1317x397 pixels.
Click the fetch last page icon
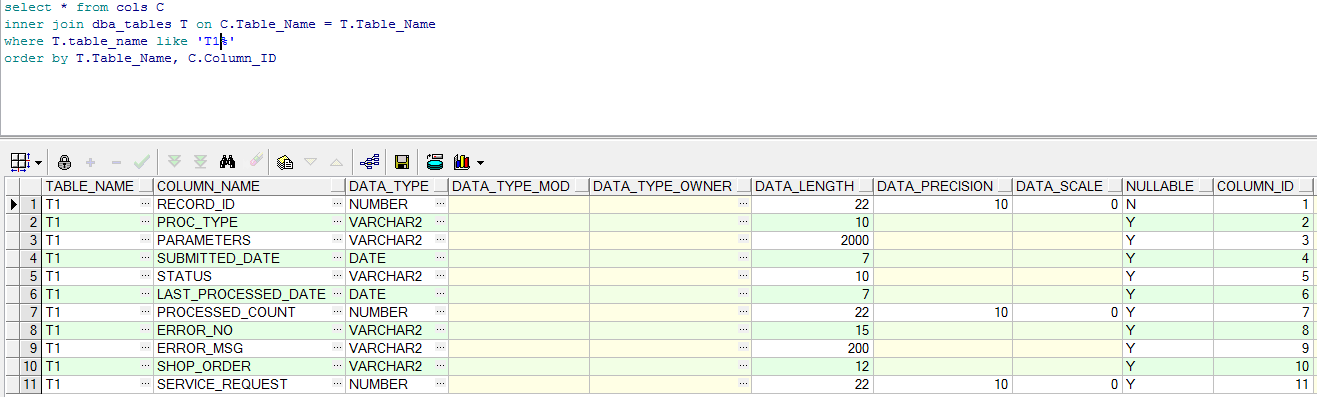200,161
